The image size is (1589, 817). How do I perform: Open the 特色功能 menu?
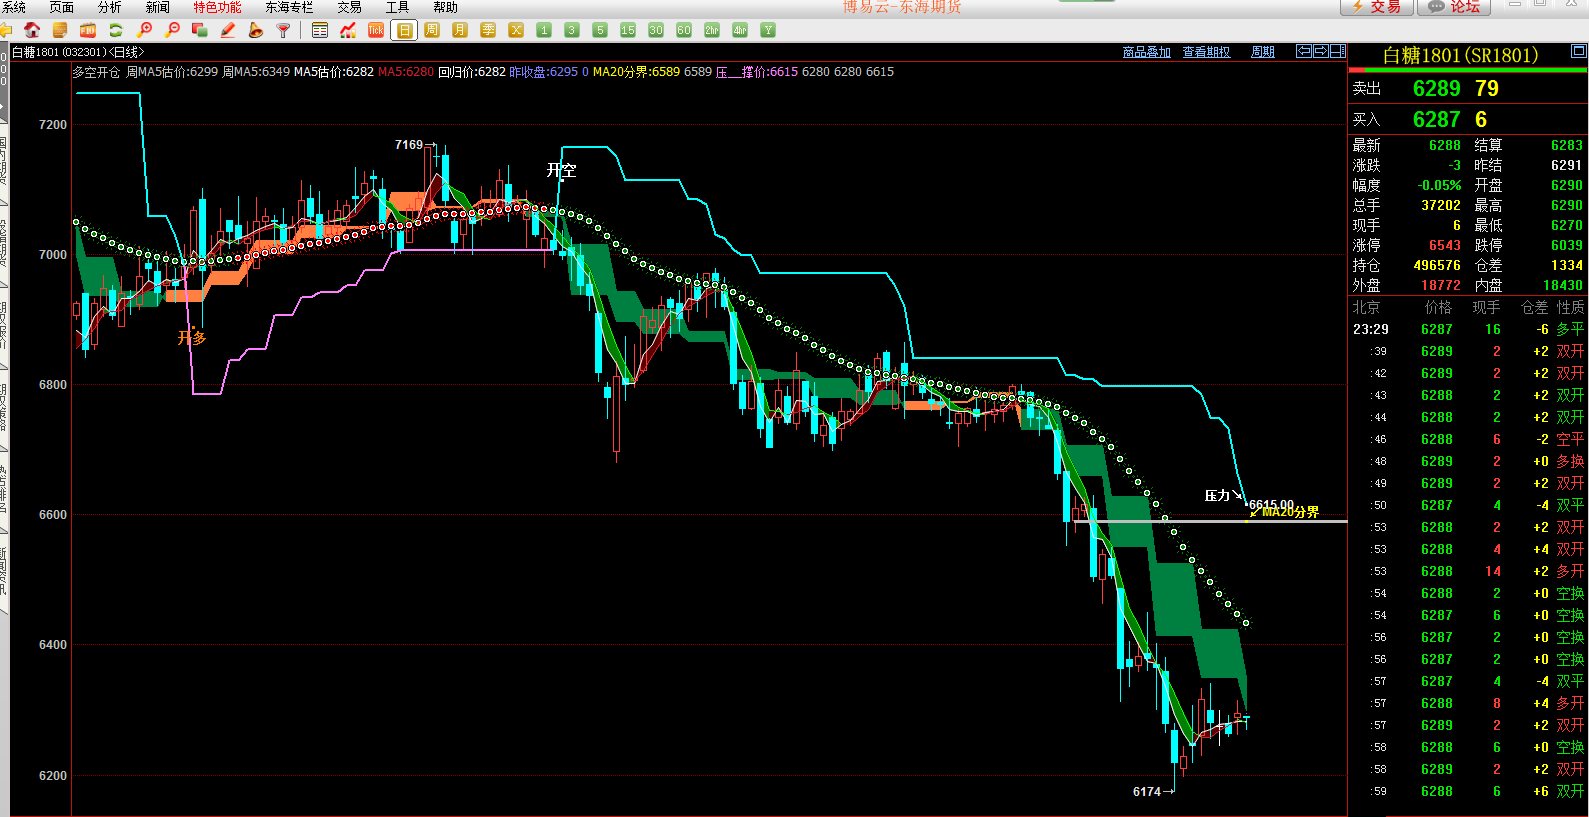(x=217, y=7)
